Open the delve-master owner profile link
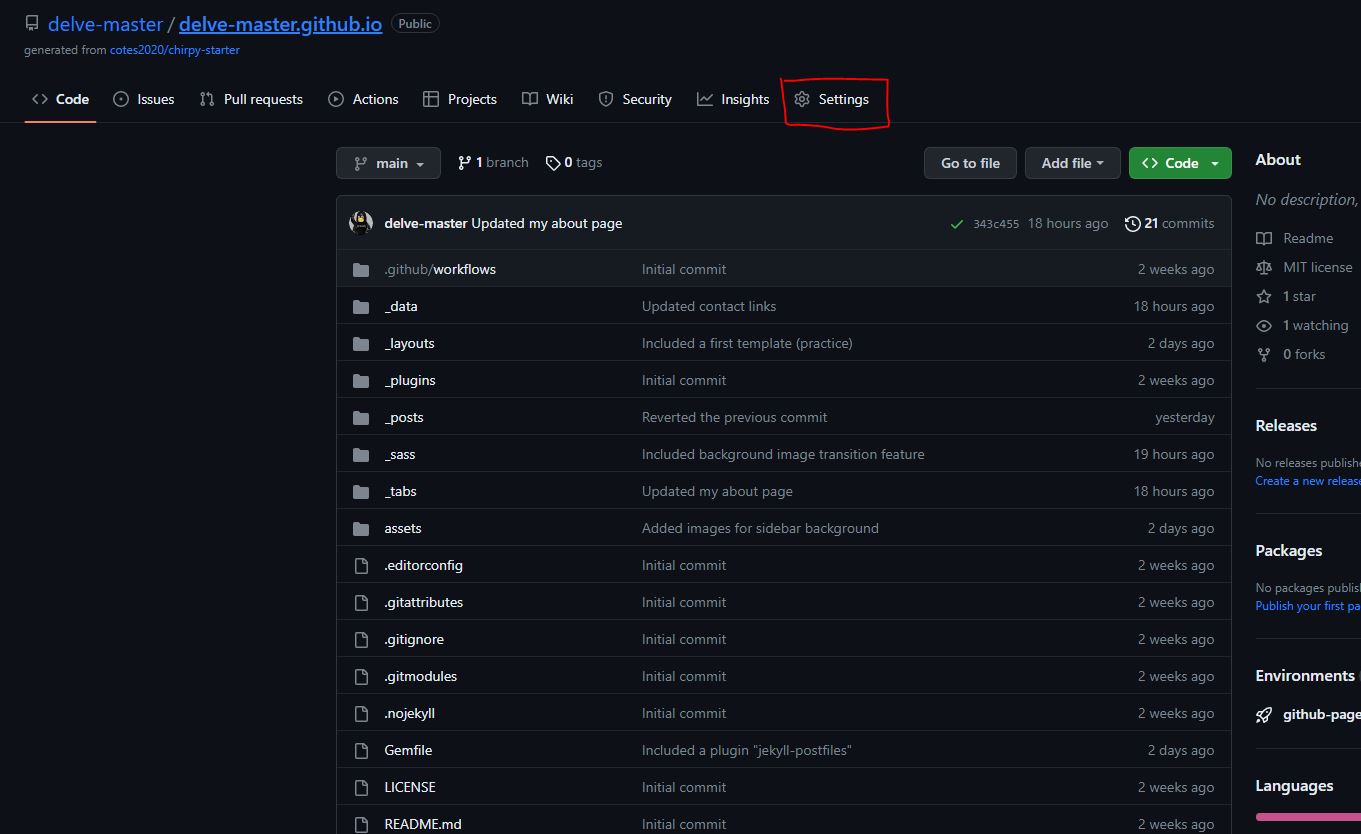The image size is (1361, 834). point(105,24)
